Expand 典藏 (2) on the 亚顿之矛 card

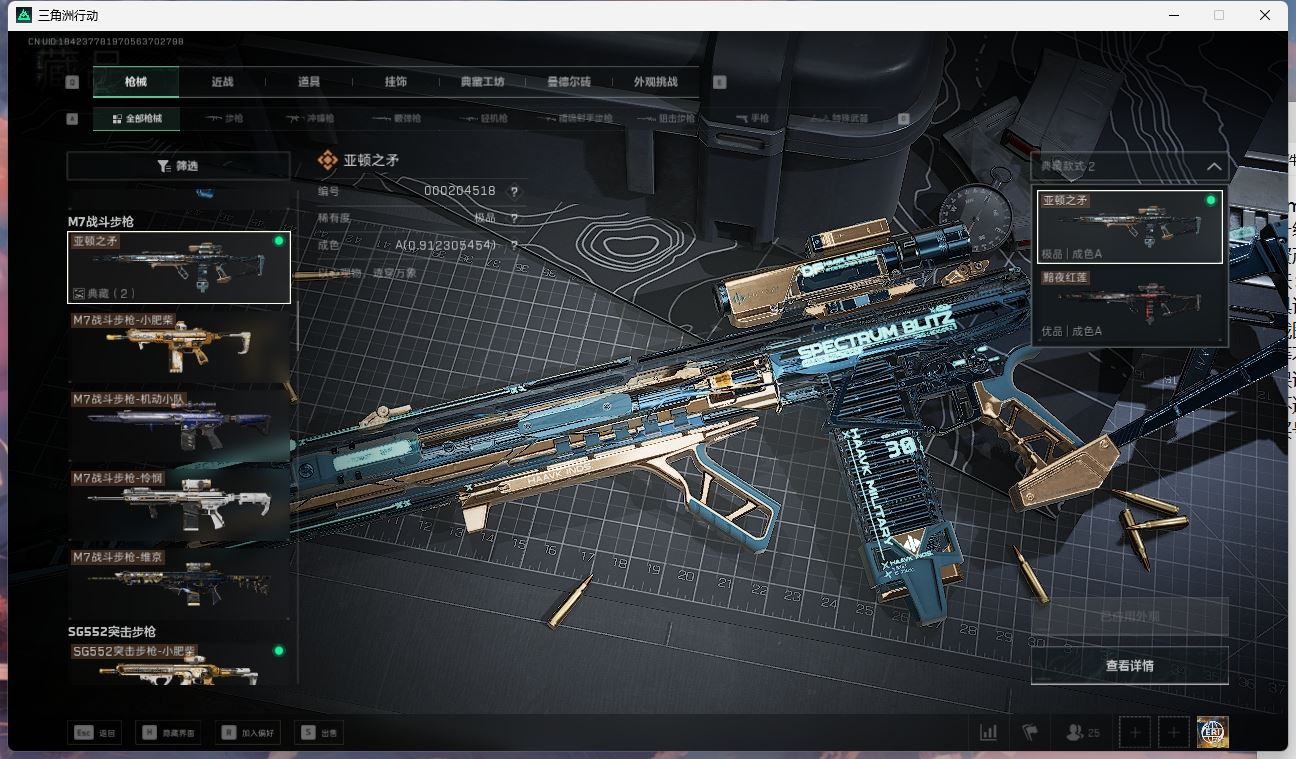pos(105,294)
